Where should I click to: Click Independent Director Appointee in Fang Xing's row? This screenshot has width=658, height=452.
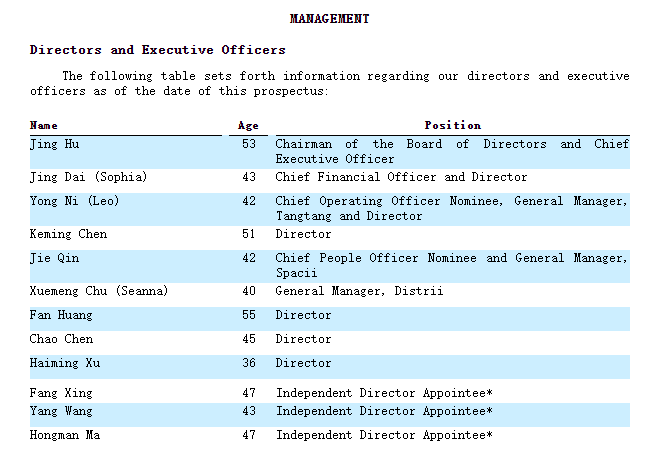(384, 393)
